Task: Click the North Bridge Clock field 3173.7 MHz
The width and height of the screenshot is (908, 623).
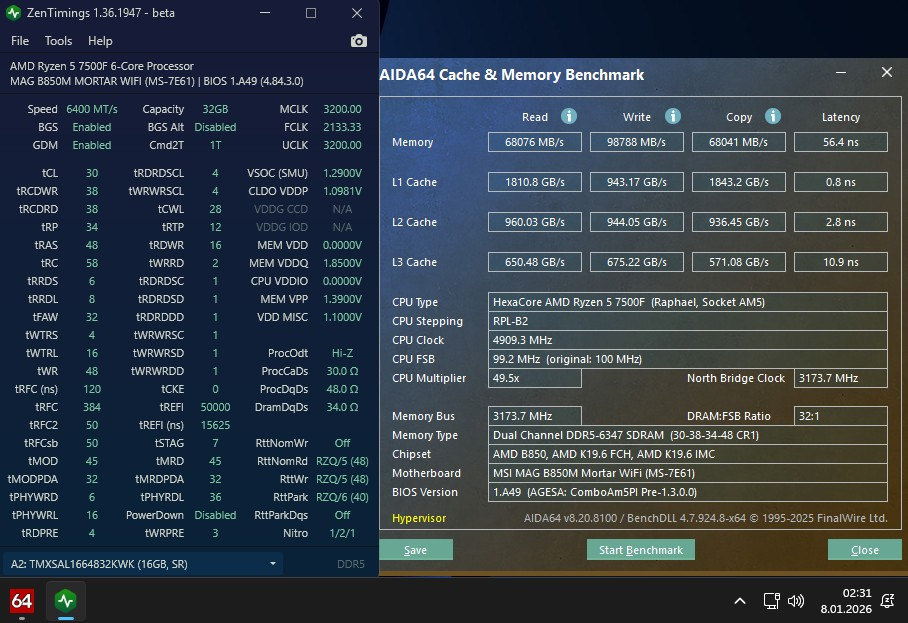Action: pos(841,378)
